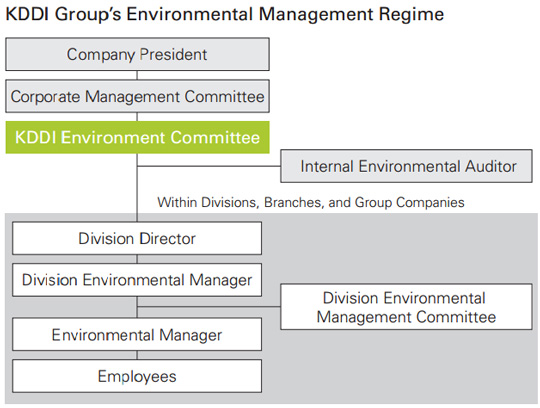Click the chart title KDDI Group's Environmental Management Regime

coord(225,14)
